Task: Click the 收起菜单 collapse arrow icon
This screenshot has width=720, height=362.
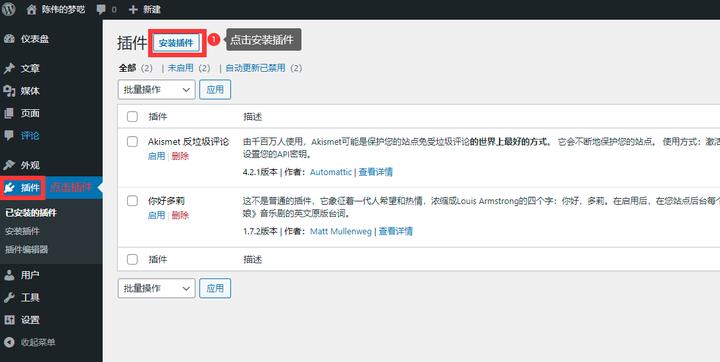Action: (9, 342)
